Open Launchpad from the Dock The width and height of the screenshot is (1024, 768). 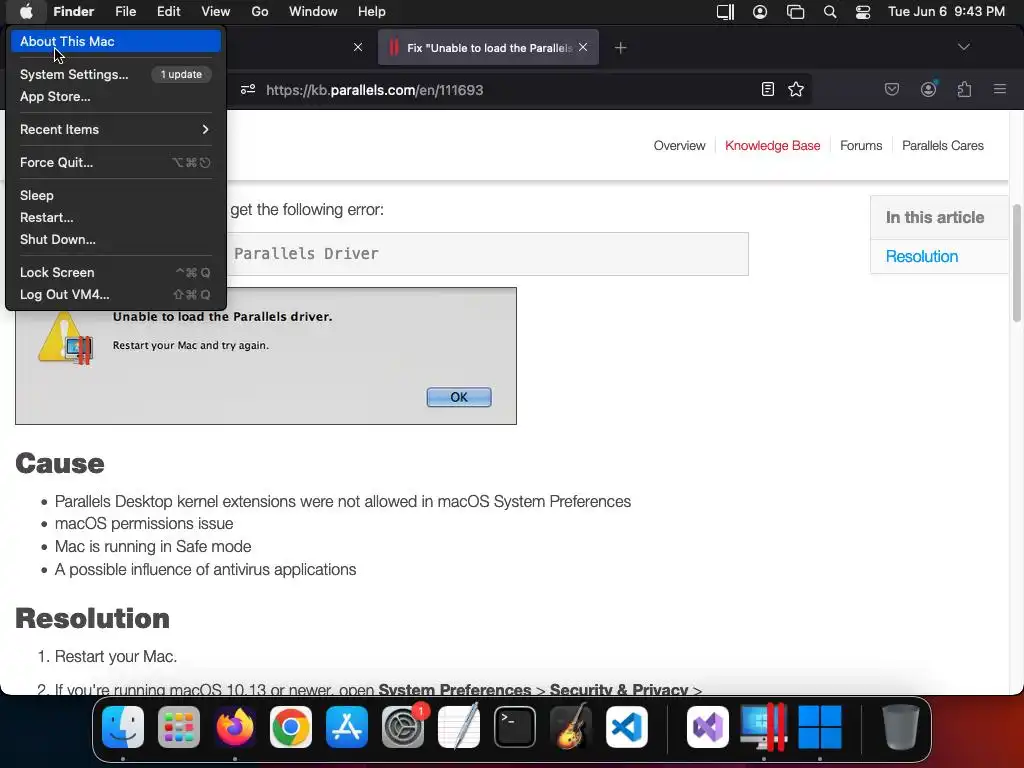(179, 727)
